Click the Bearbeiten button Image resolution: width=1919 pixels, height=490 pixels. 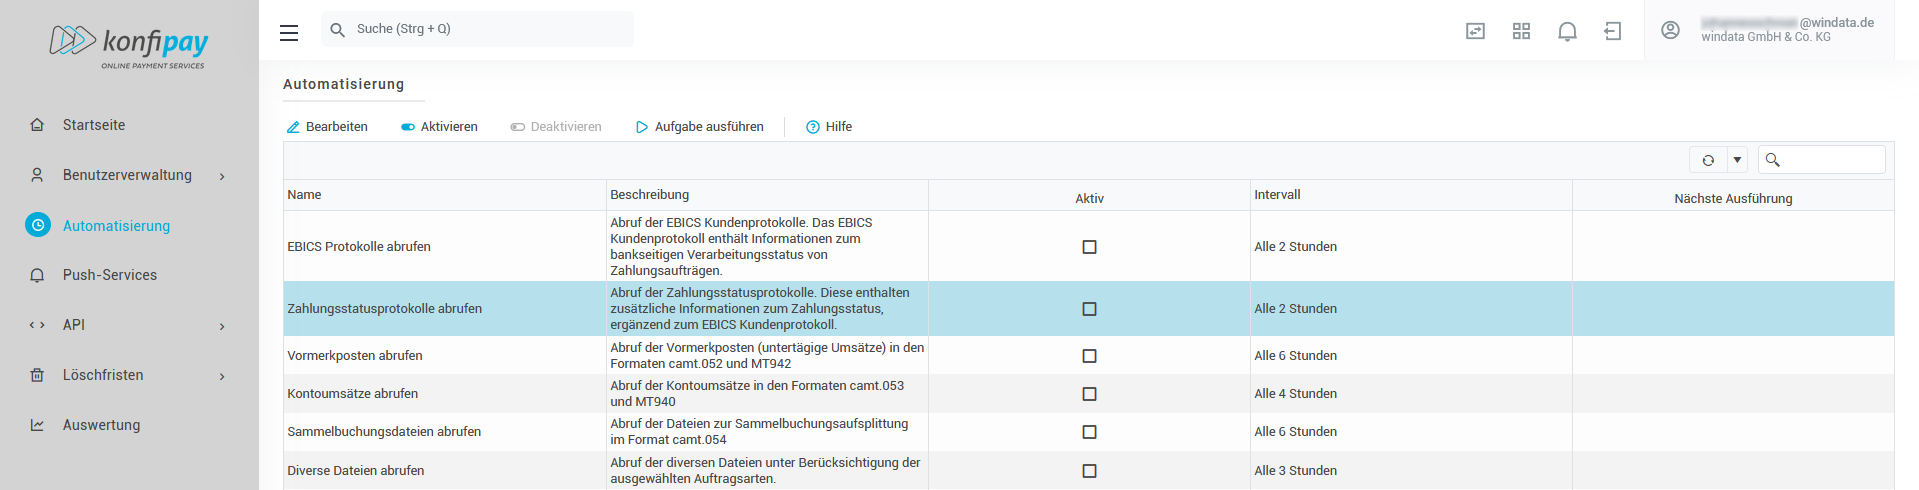tap(327, 127)
